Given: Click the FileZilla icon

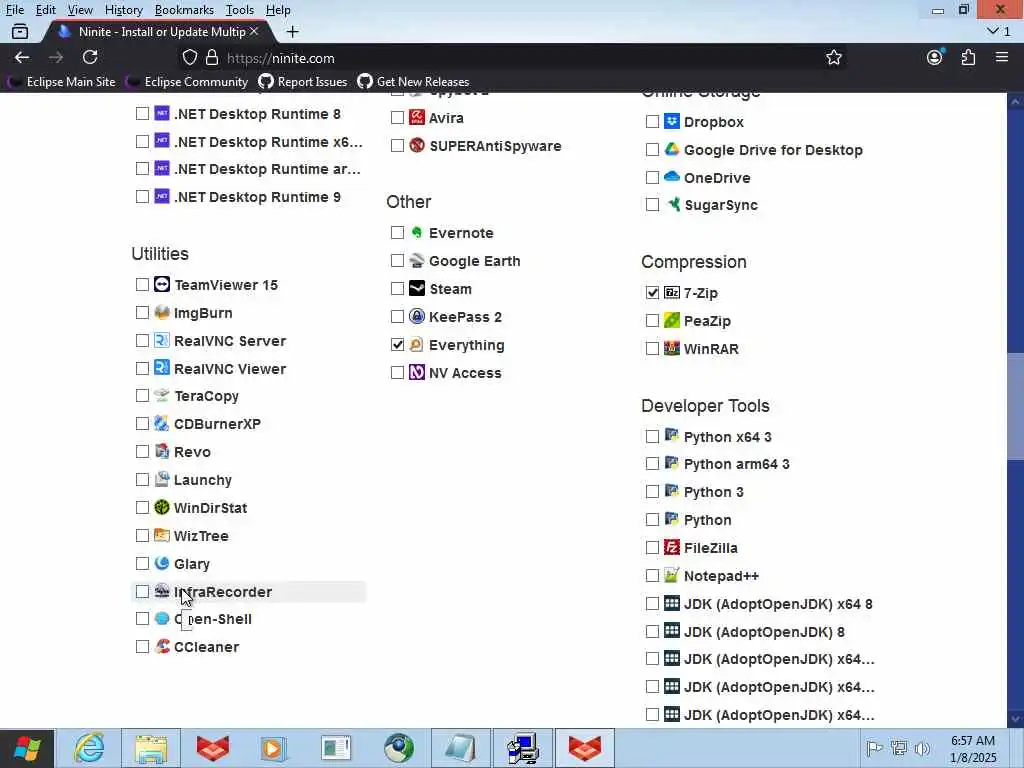Looking at the screenshot, I should tap(671, 547).
